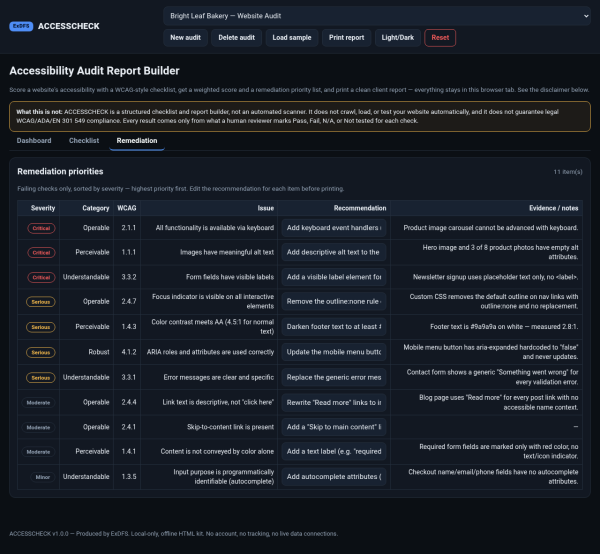Toggle Light/Dark theme

click(398, 38)
